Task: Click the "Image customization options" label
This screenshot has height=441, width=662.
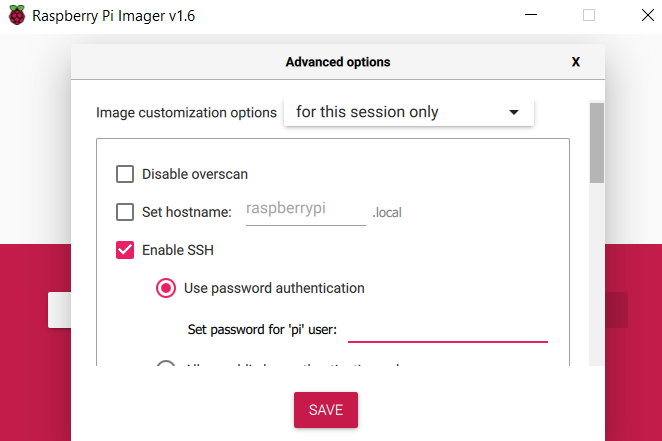Action: tap(186, 113)
